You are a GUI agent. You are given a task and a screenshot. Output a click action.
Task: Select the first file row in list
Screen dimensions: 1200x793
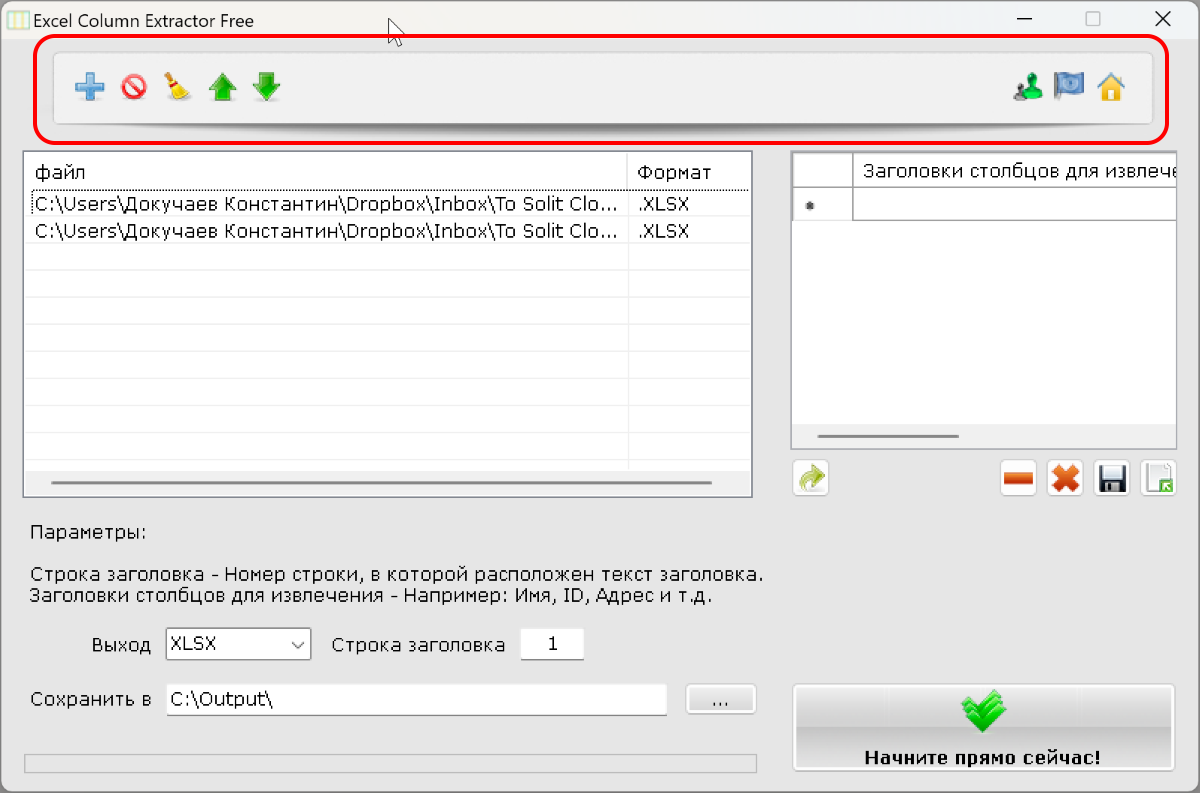pos(386,204)
